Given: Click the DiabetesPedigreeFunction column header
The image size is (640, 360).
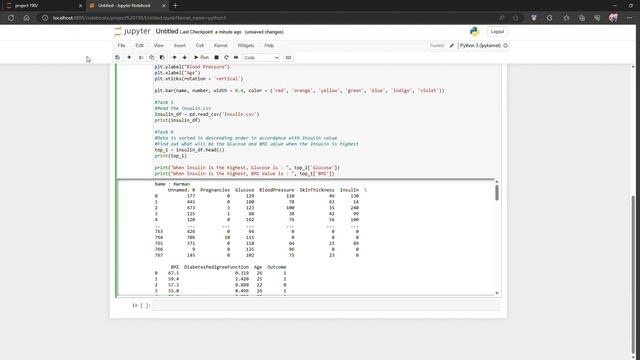Looking at the screenshot, I should (x=216, y=267).
